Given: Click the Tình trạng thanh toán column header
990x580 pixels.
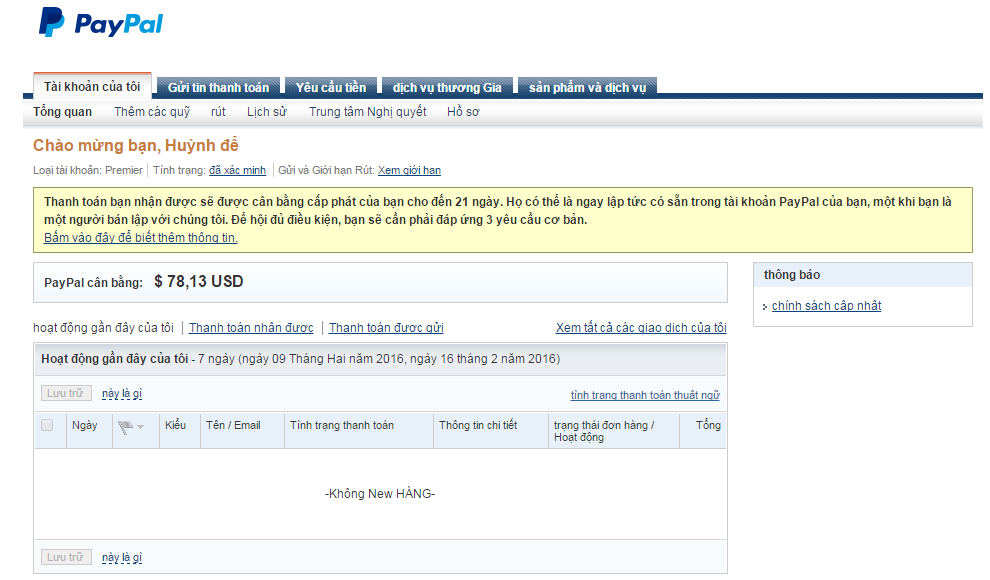Looking at the screenshot, I should coord(342,425).
